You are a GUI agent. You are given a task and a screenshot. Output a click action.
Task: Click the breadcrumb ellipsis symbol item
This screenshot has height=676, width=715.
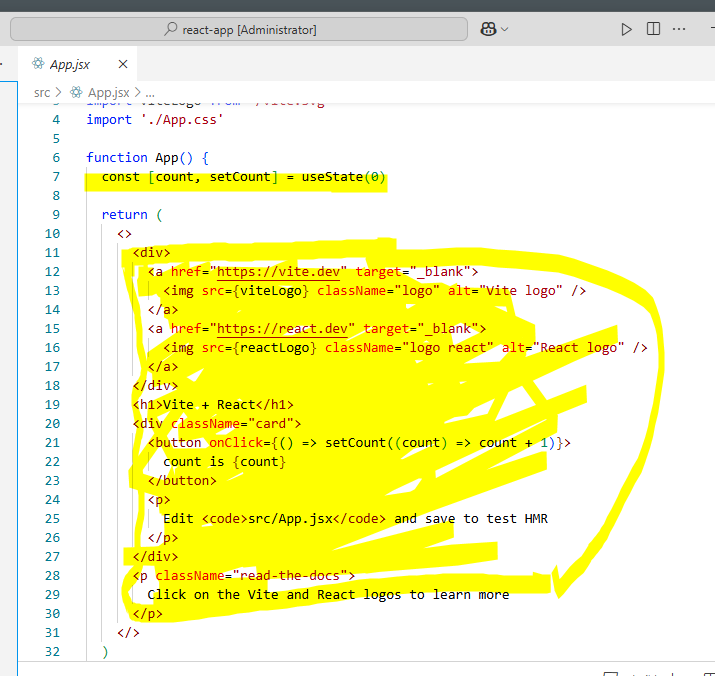pyautogui.click(x=149, y=92)
